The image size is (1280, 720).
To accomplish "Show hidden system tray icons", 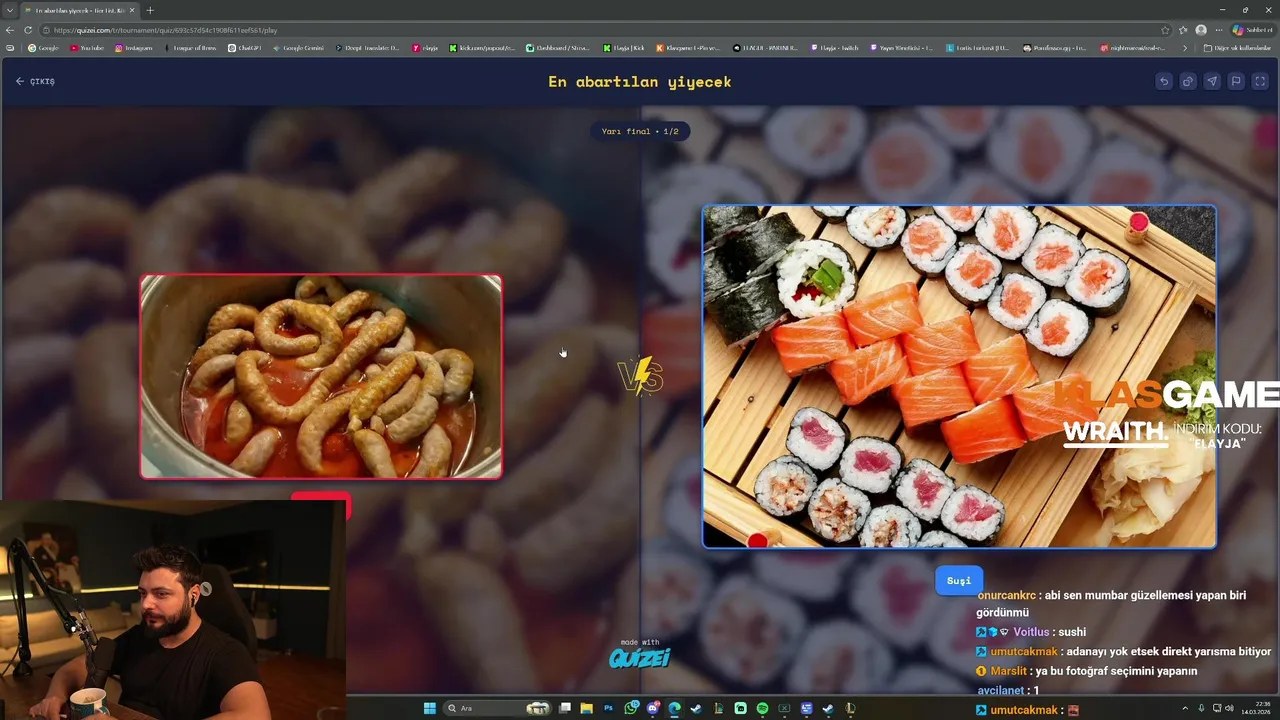I will (1185, 708).
